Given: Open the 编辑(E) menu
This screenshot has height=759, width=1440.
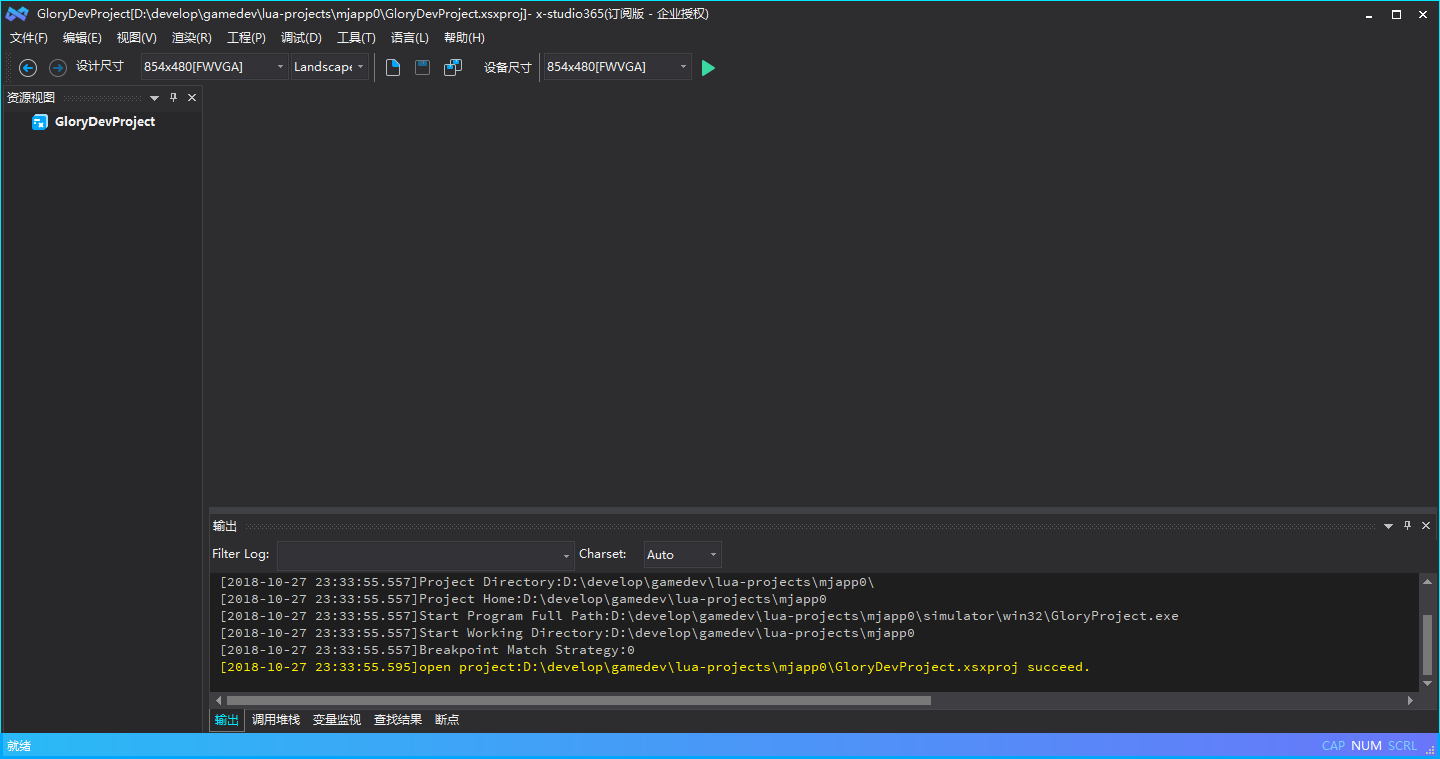Looking at the screenshot, I should coord(82,38).
